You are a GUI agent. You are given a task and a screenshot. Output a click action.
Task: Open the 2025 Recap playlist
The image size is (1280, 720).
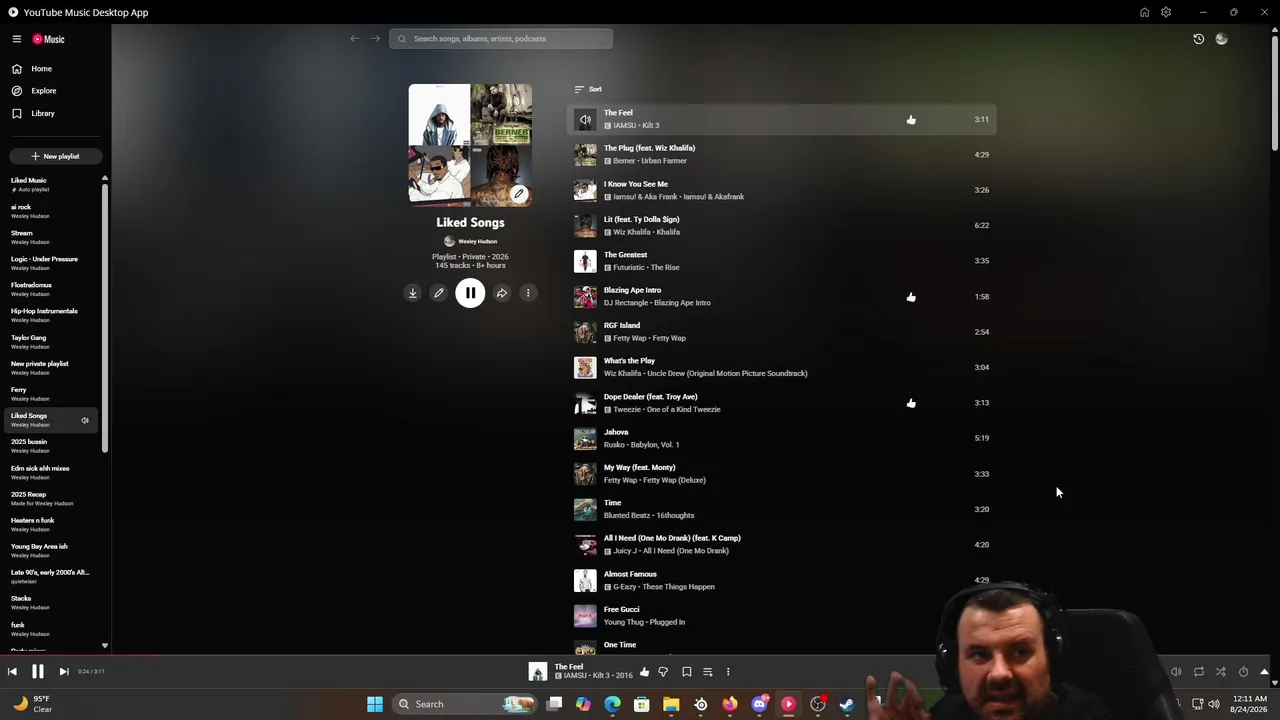click(50, 498)
